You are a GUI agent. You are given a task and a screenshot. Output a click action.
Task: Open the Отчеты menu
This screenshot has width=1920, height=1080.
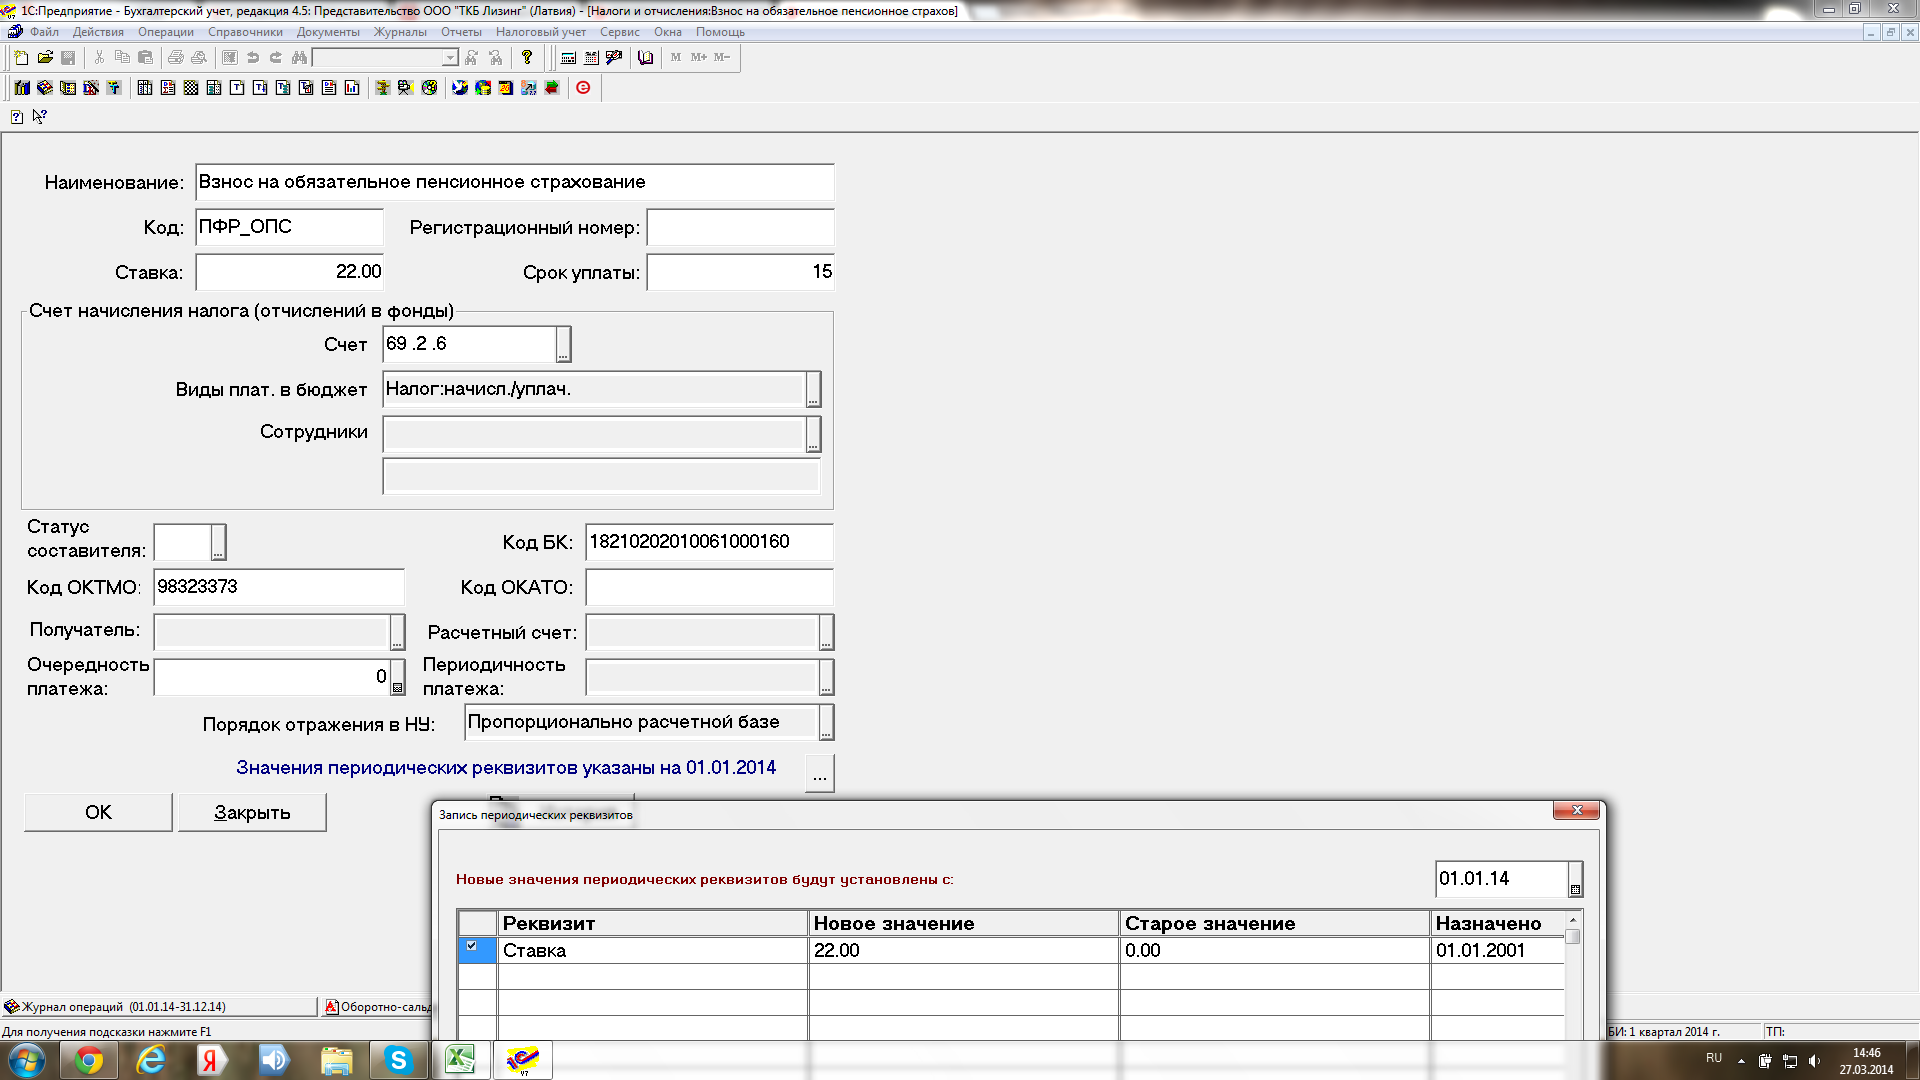point(461,32)
